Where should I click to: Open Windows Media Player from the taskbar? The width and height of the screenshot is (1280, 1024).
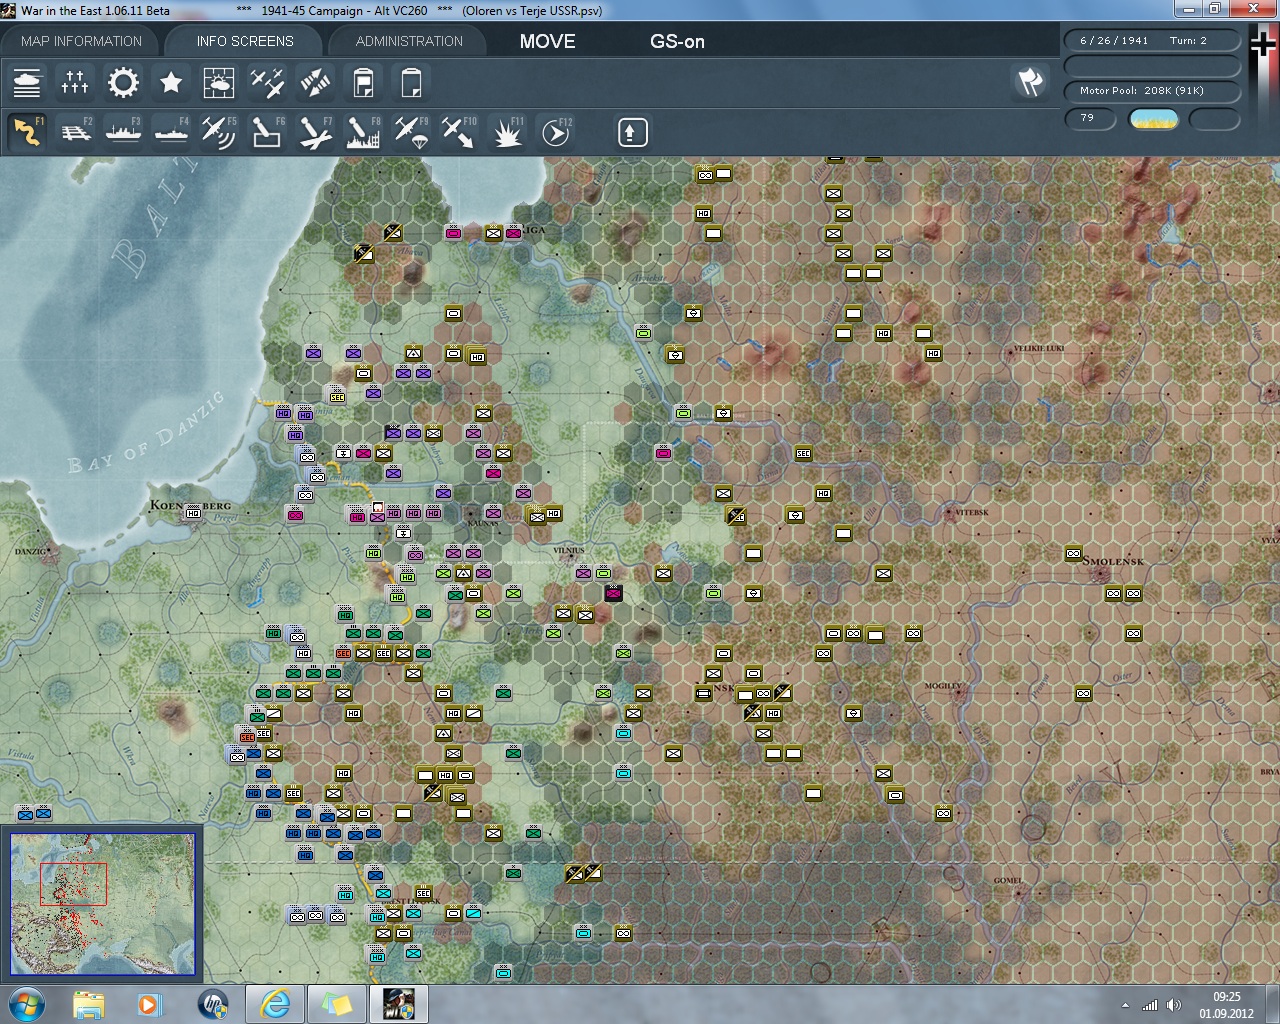[x=150, y=1003]
